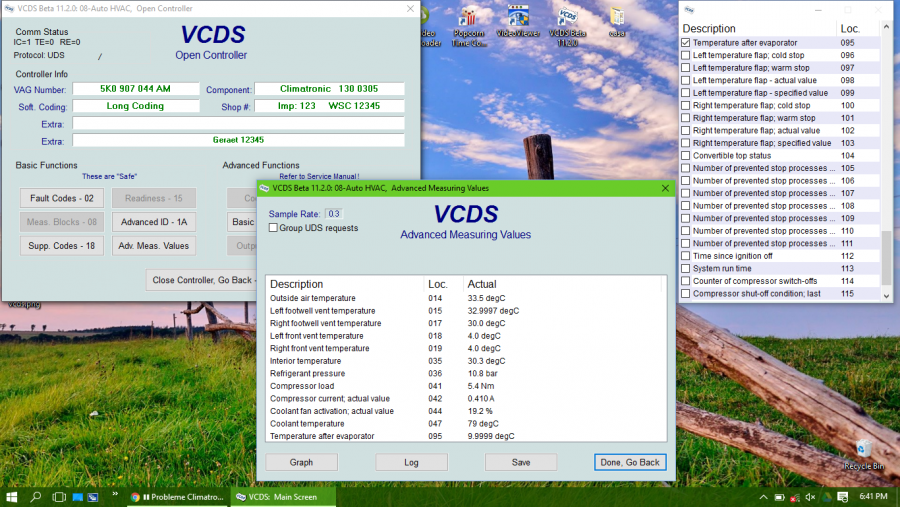Click scroll down arrow in selection list
The width and height of the screenshot is (900, 507).
(887, 296)
